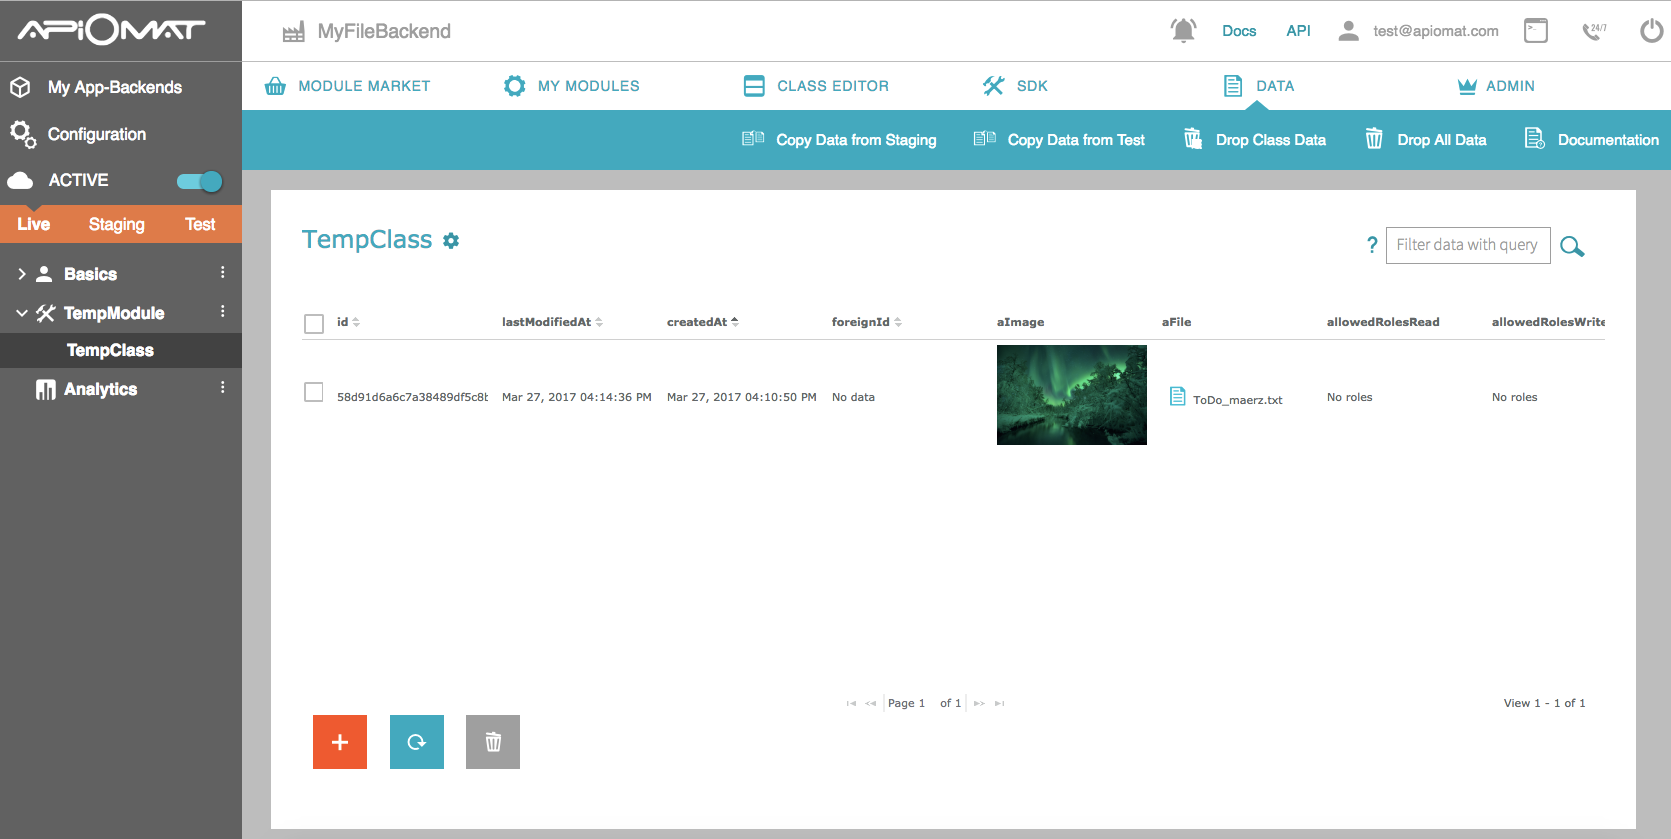Click the notification bell icon
The width and height of the screenshot is (1671, 839).
click(1183, 31)
